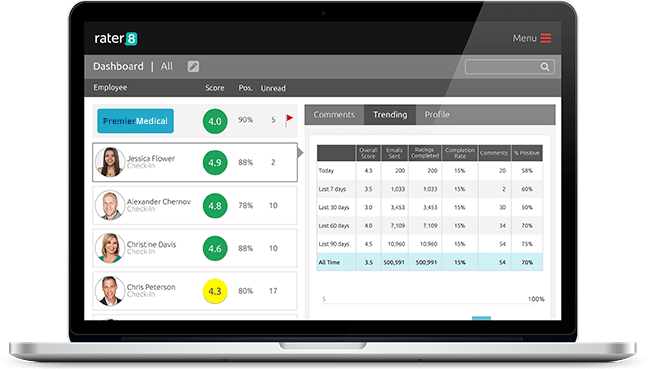Click the Overall Score table header
This screenshot has width=648, height=369.
tap(368, 153)
